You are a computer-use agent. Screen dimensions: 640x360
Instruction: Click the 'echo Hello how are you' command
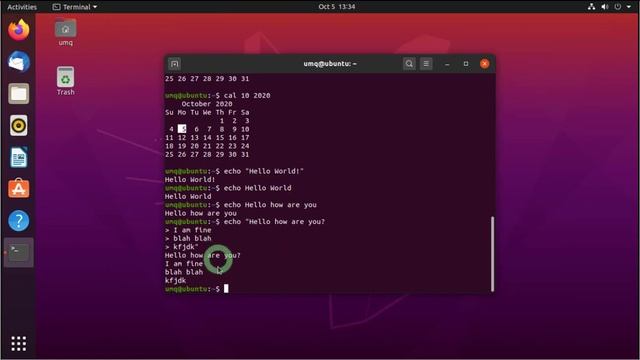[x=270, y=205]
